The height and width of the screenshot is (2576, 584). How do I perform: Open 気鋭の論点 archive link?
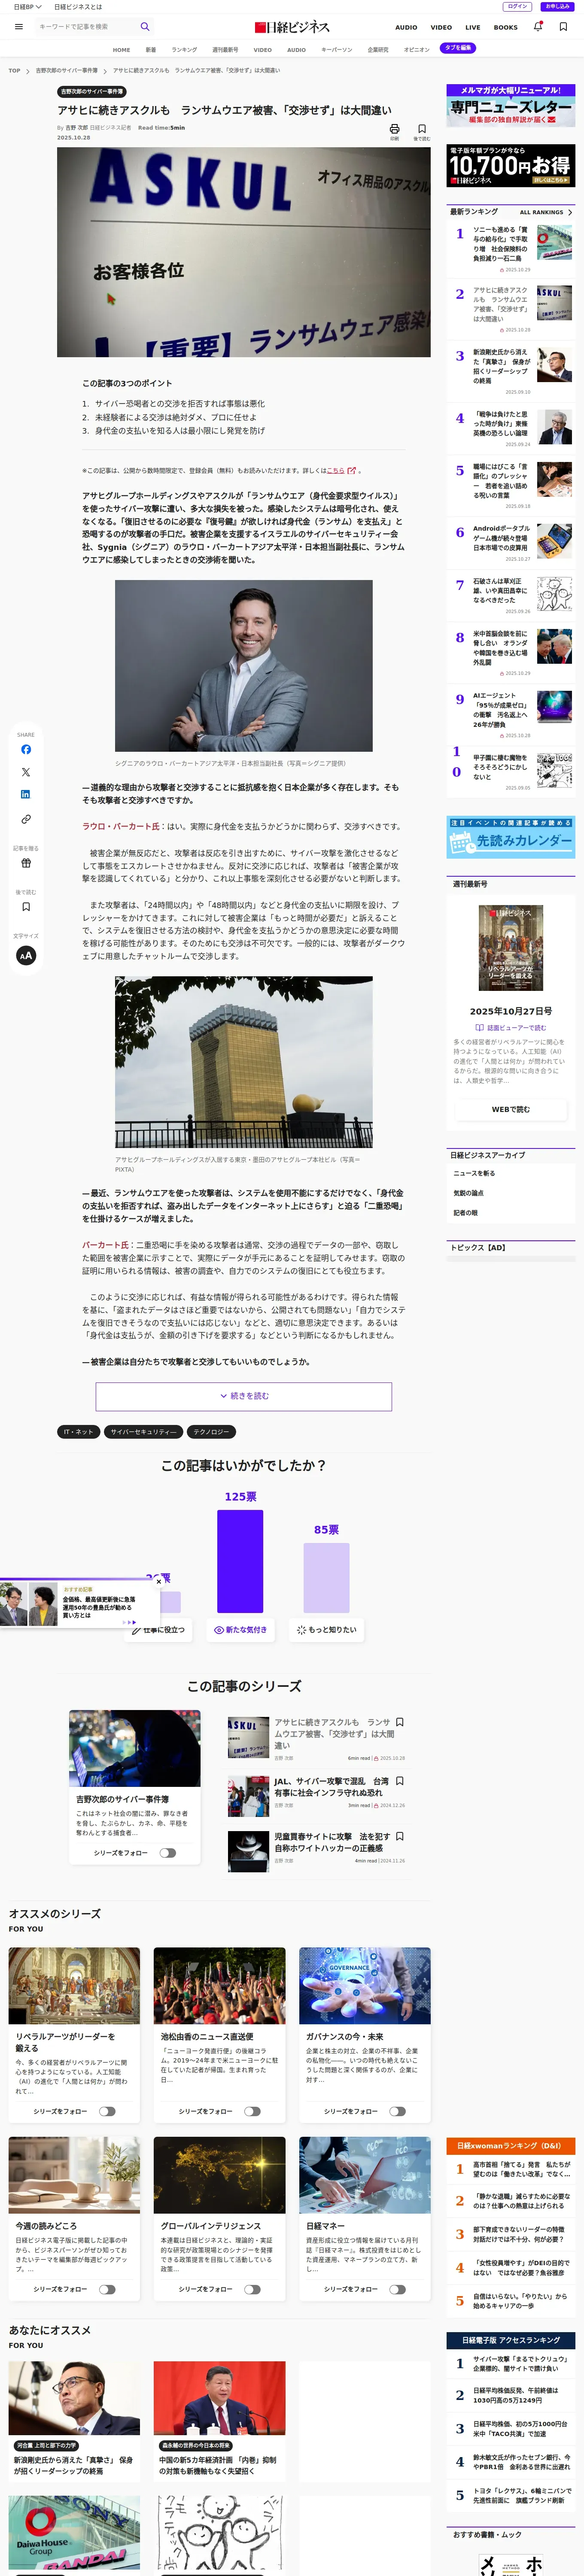(x=469, y=1193)
